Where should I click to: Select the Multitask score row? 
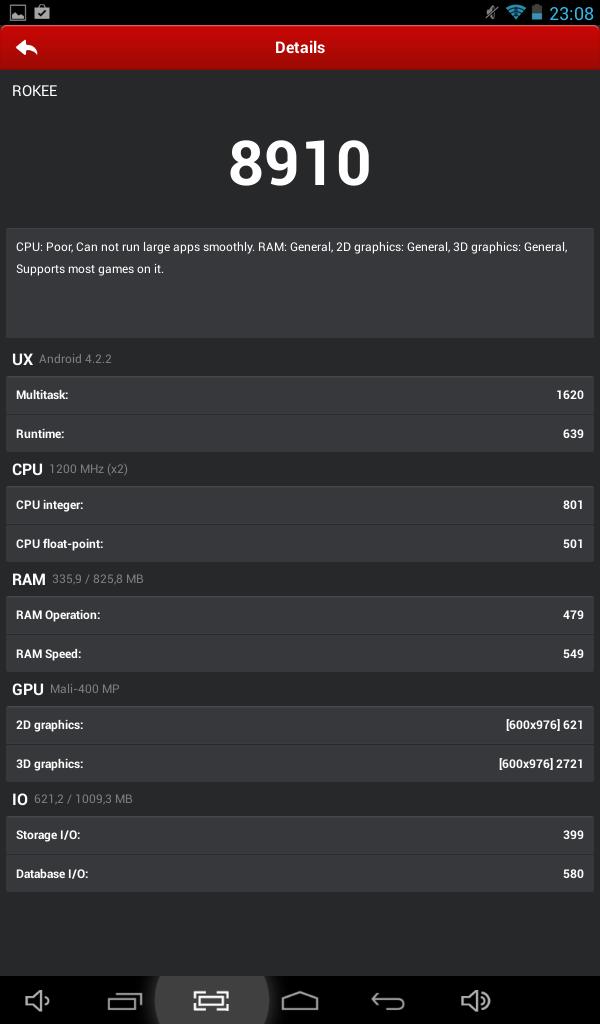click(x=300, y=394)
